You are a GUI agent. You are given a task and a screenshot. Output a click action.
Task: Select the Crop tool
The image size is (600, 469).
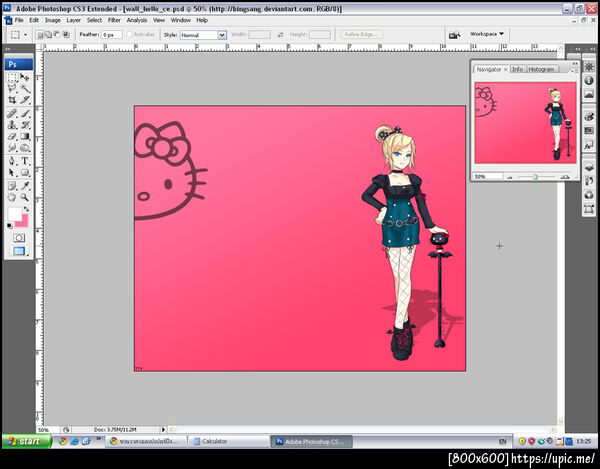(12, 100)
